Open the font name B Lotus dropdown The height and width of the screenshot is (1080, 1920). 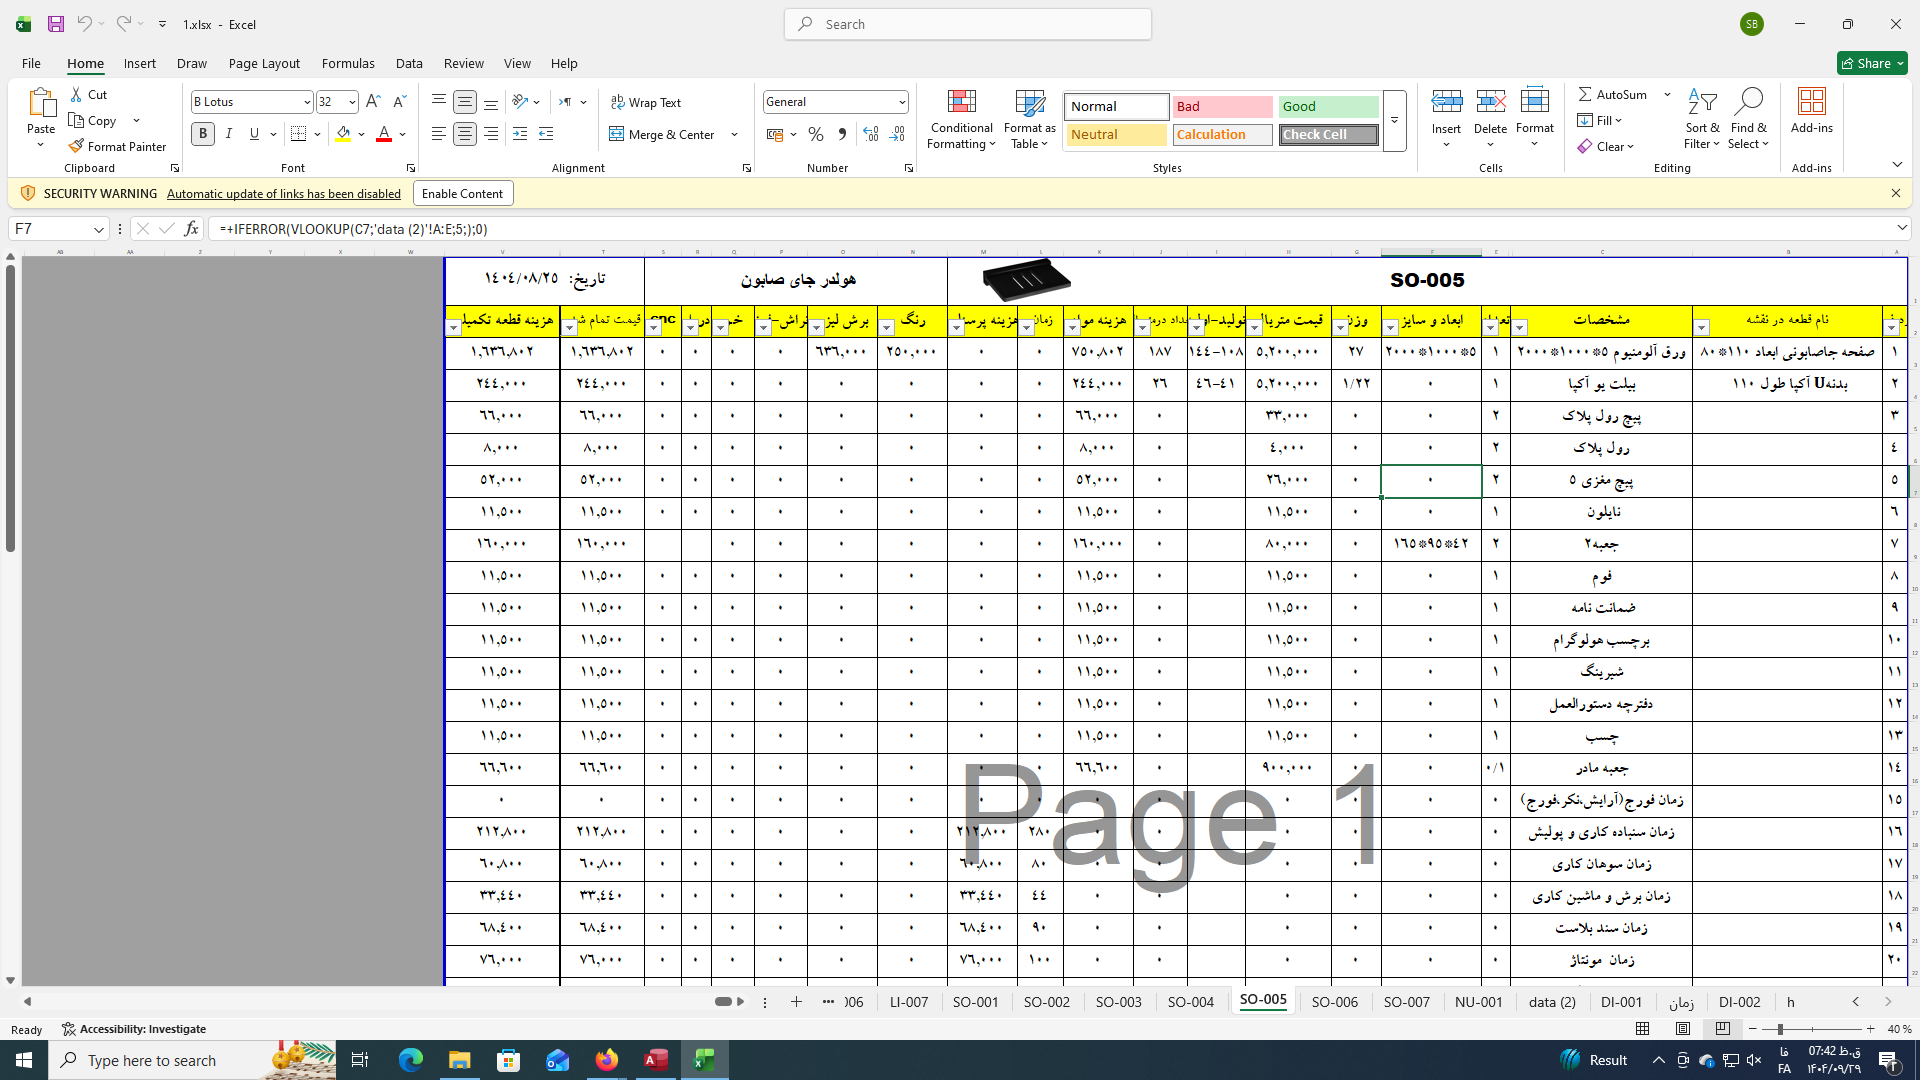(307, 102)
